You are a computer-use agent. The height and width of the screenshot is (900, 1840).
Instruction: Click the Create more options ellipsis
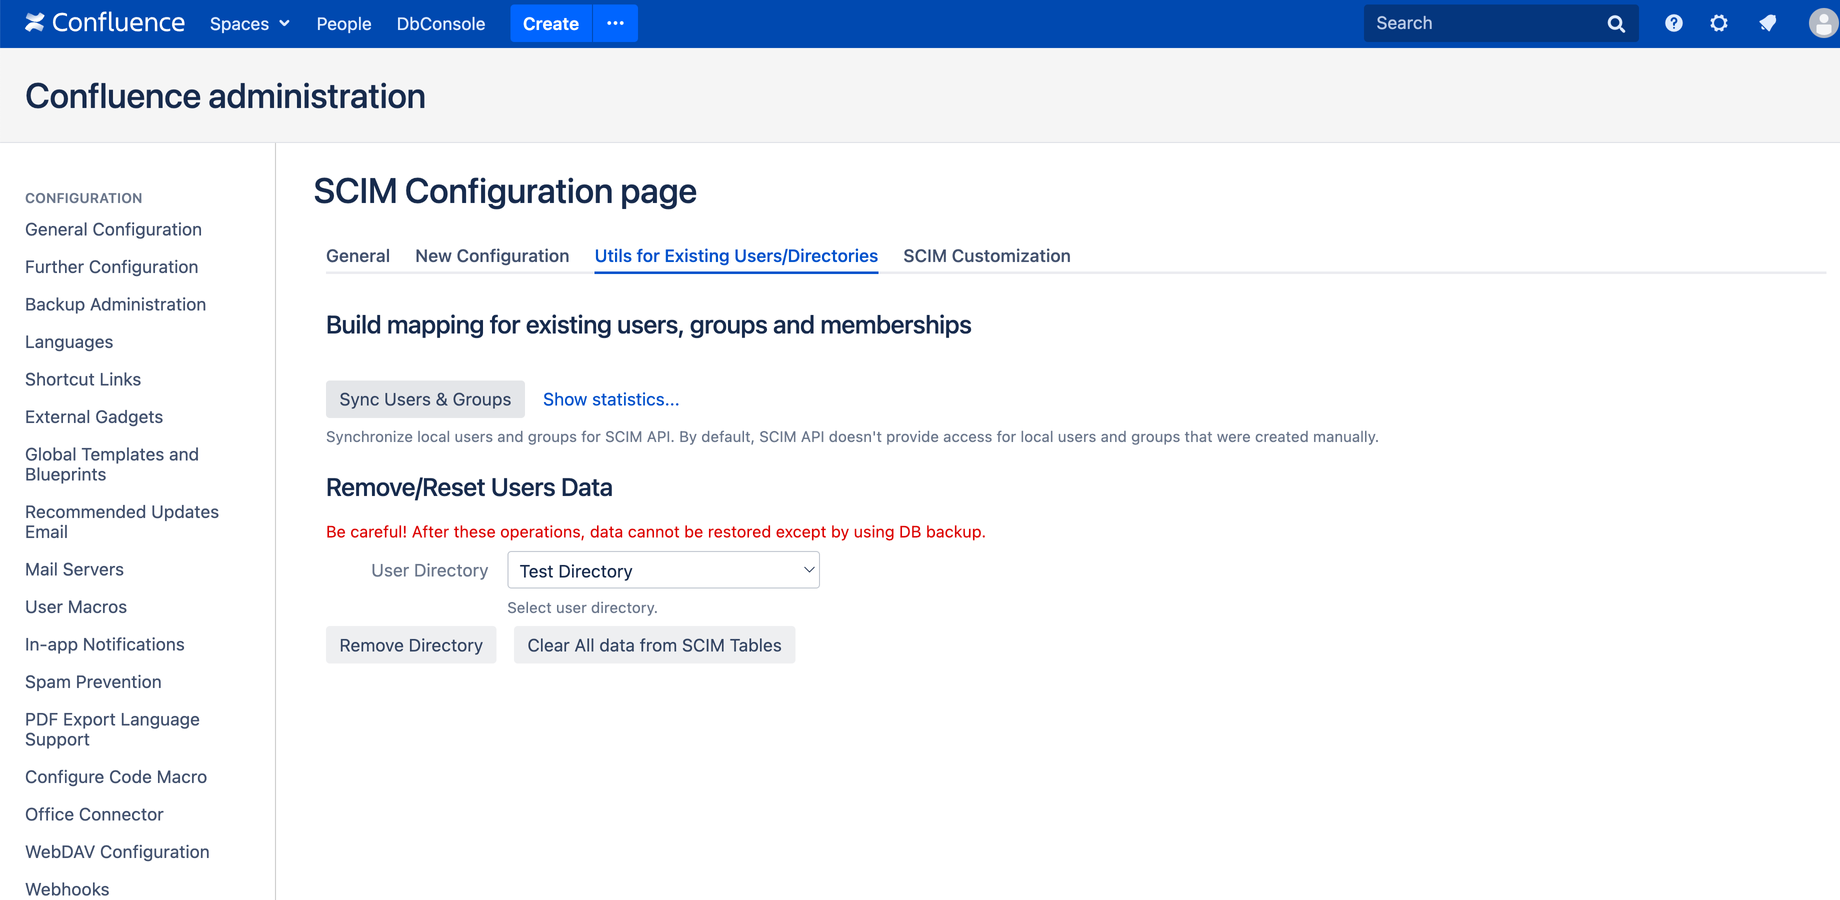coord(616,23)
